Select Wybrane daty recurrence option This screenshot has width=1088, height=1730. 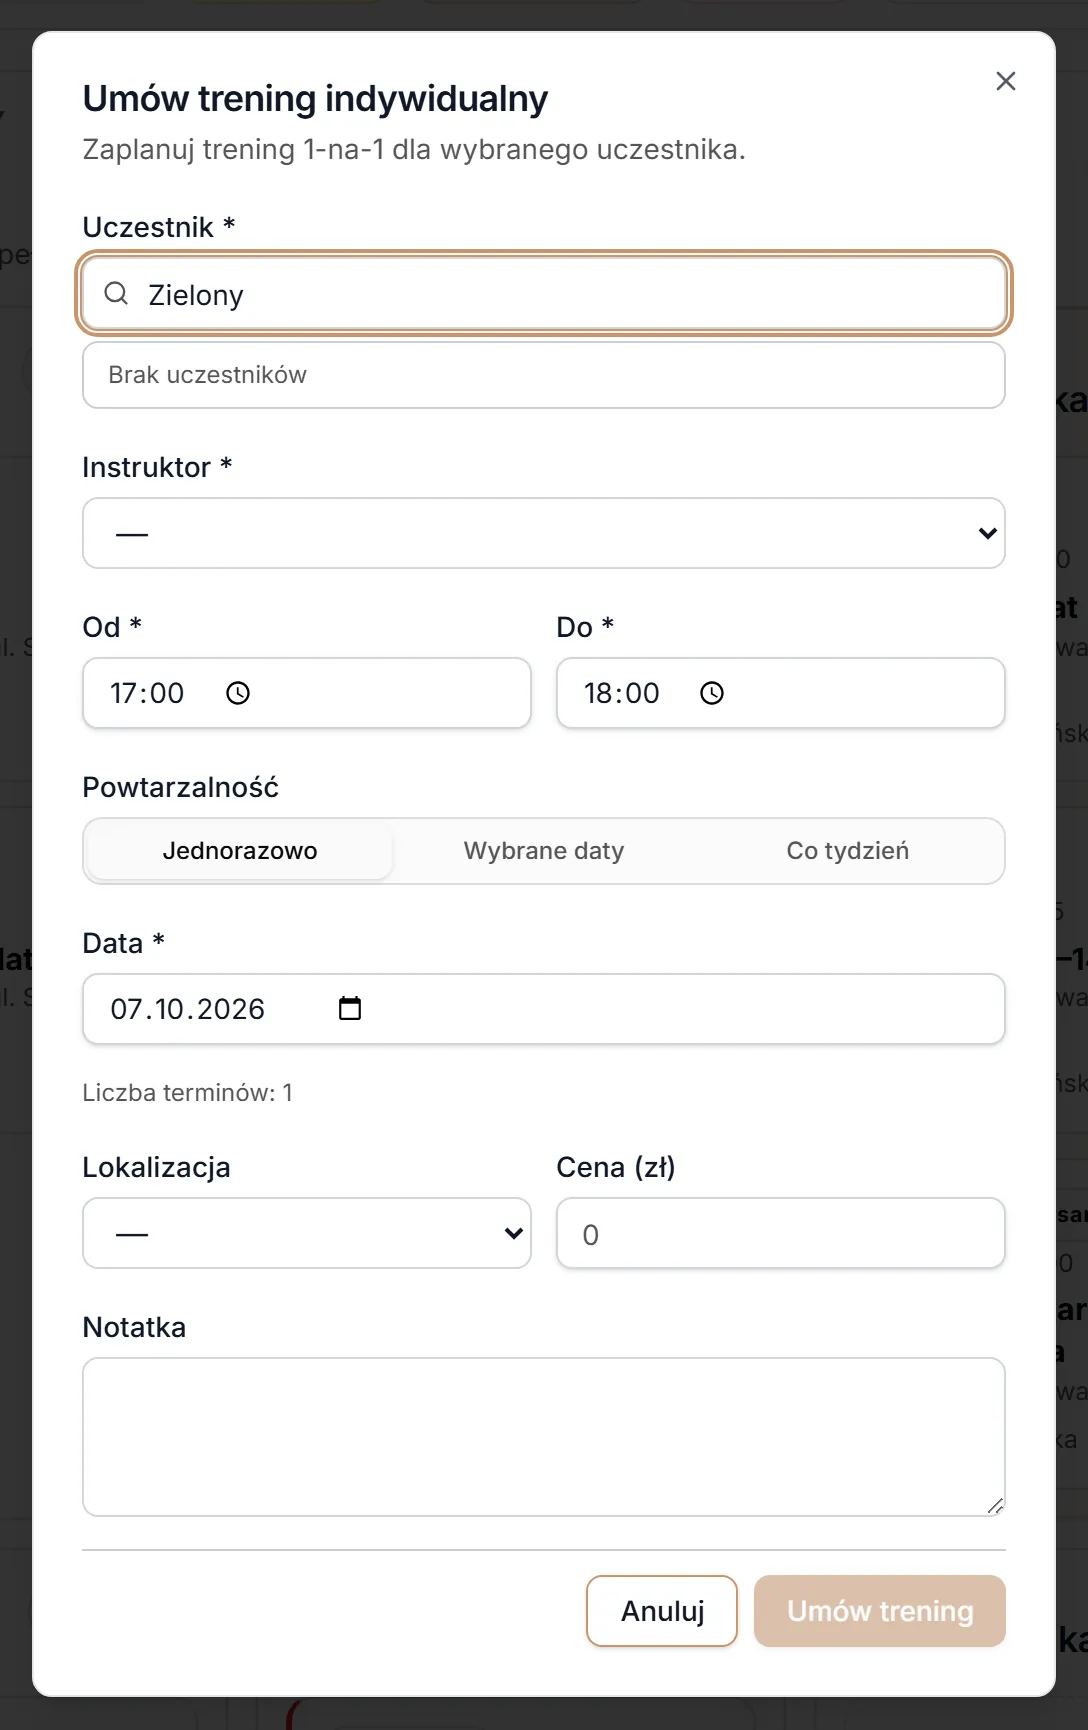[x=544, y=851]
